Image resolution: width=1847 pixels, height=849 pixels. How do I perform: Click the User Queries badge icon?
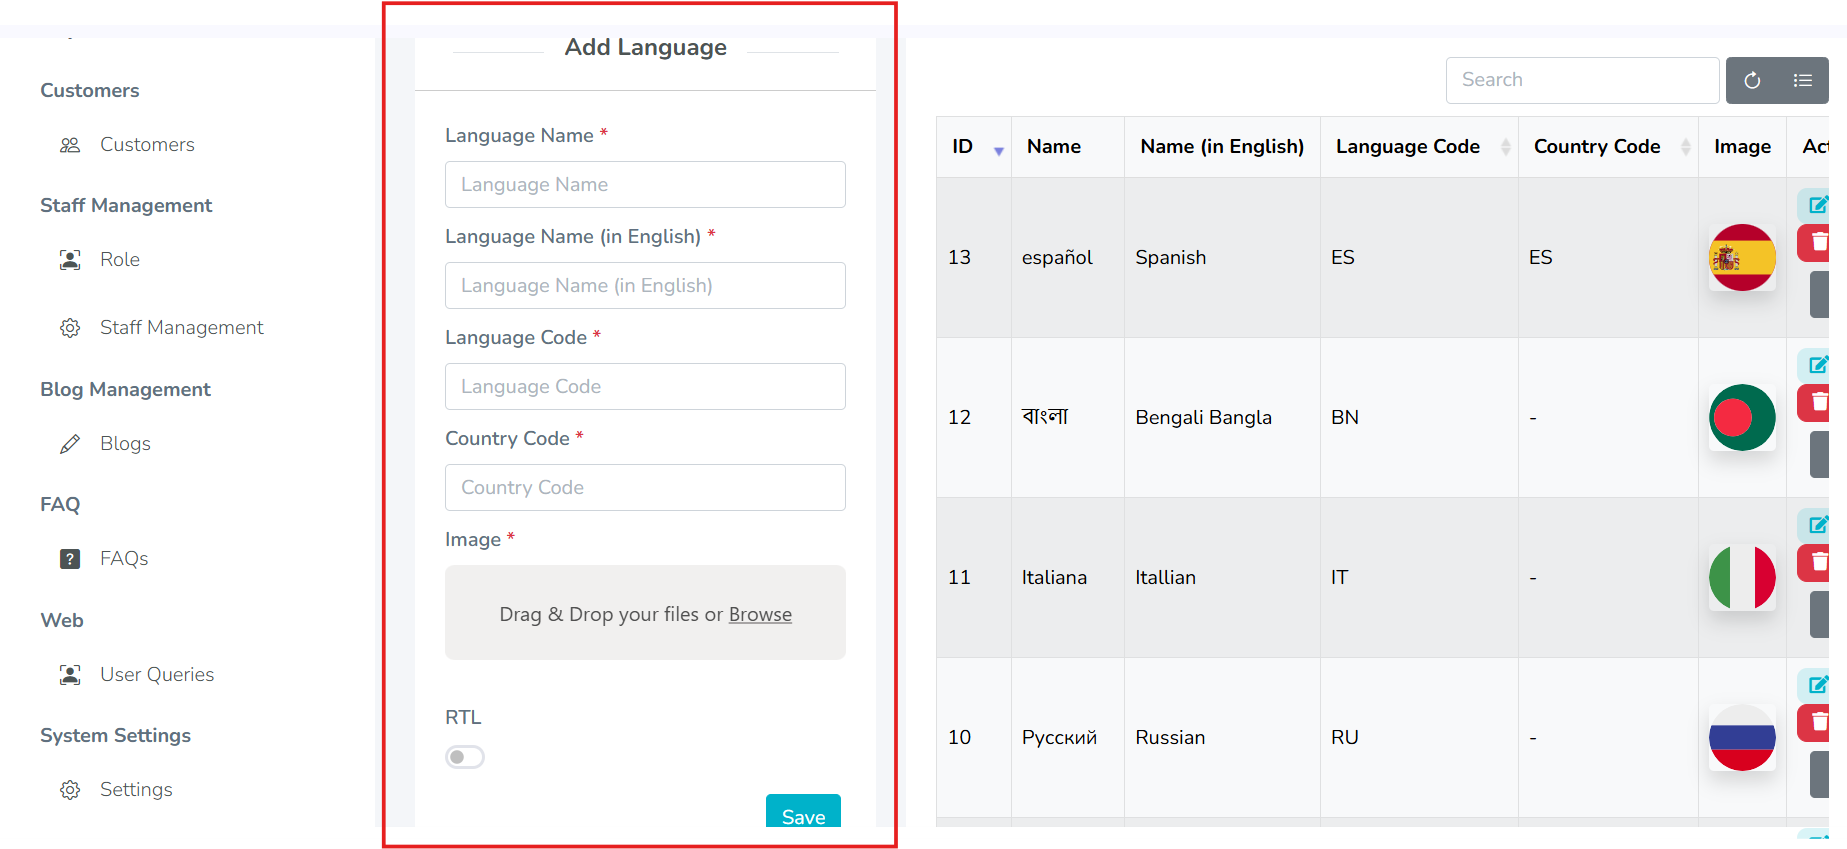click(70, 675)
